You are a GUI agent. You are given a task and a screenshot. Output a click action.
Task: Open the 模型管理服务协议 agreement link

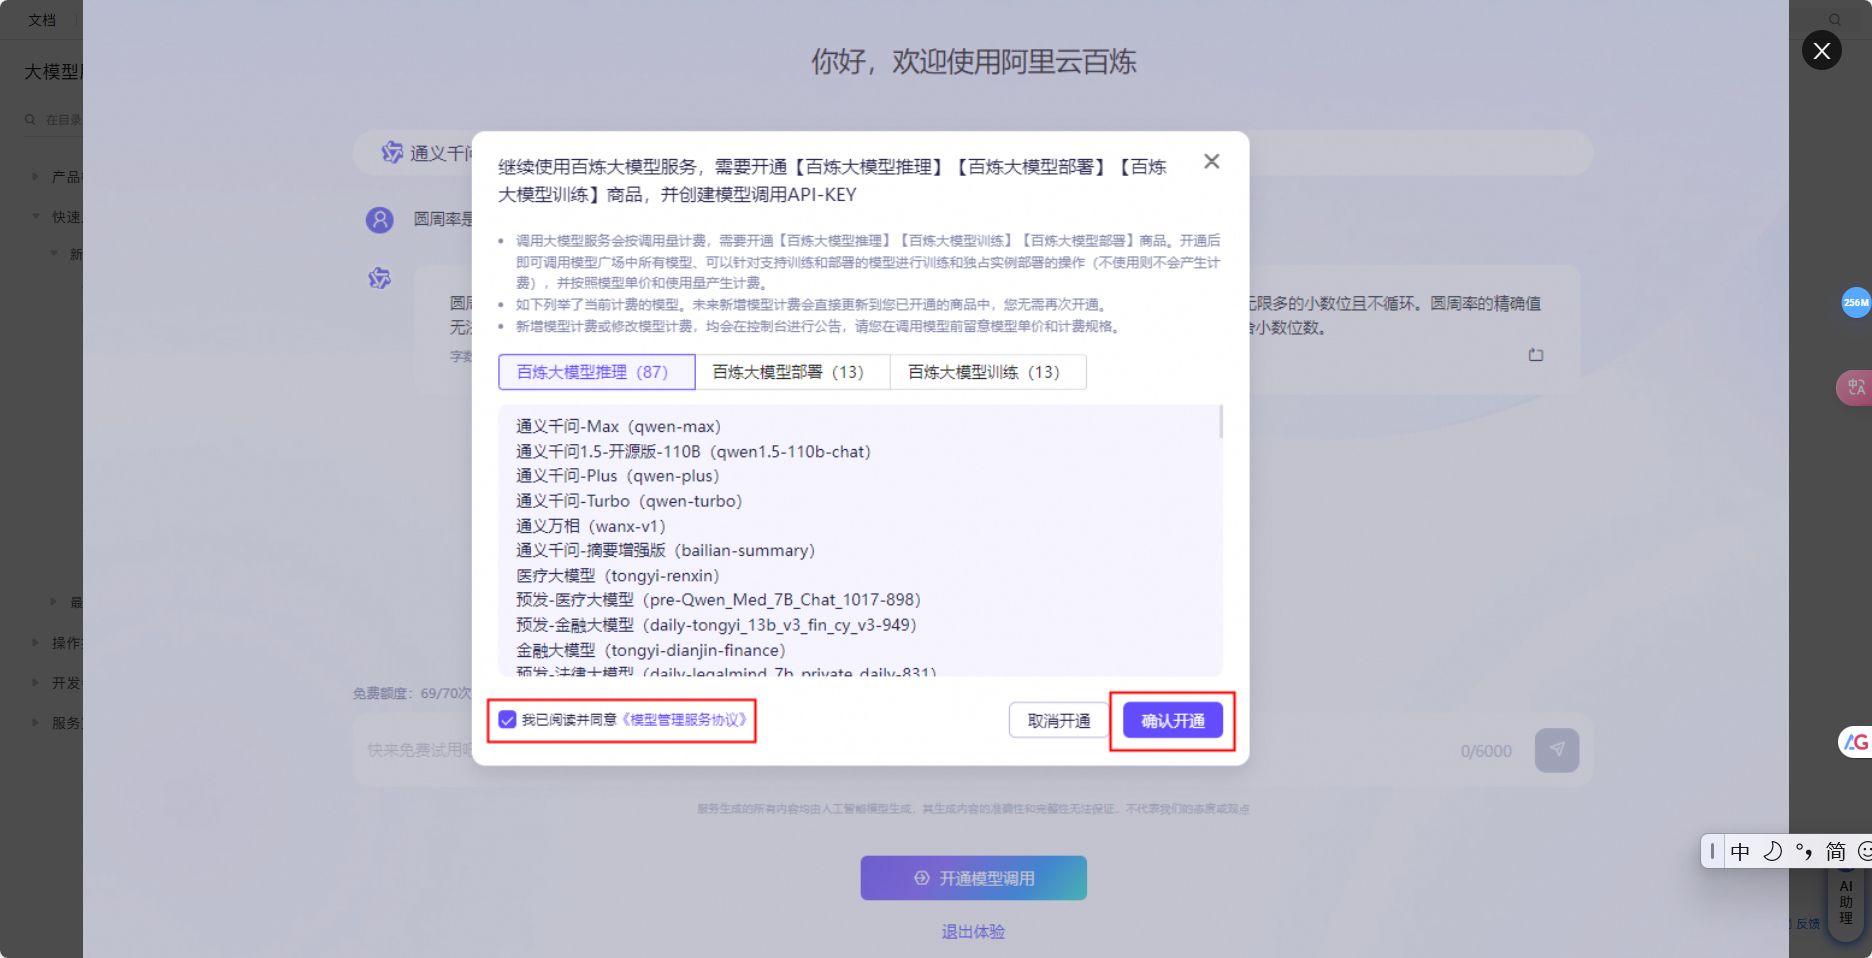click(x=686, y=718)
